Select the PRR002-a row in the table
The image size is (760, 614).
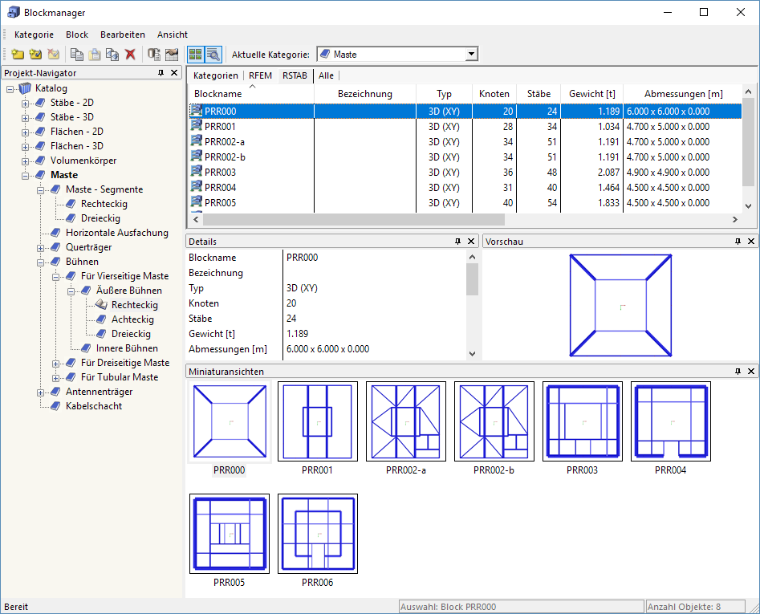pos(465,142)
